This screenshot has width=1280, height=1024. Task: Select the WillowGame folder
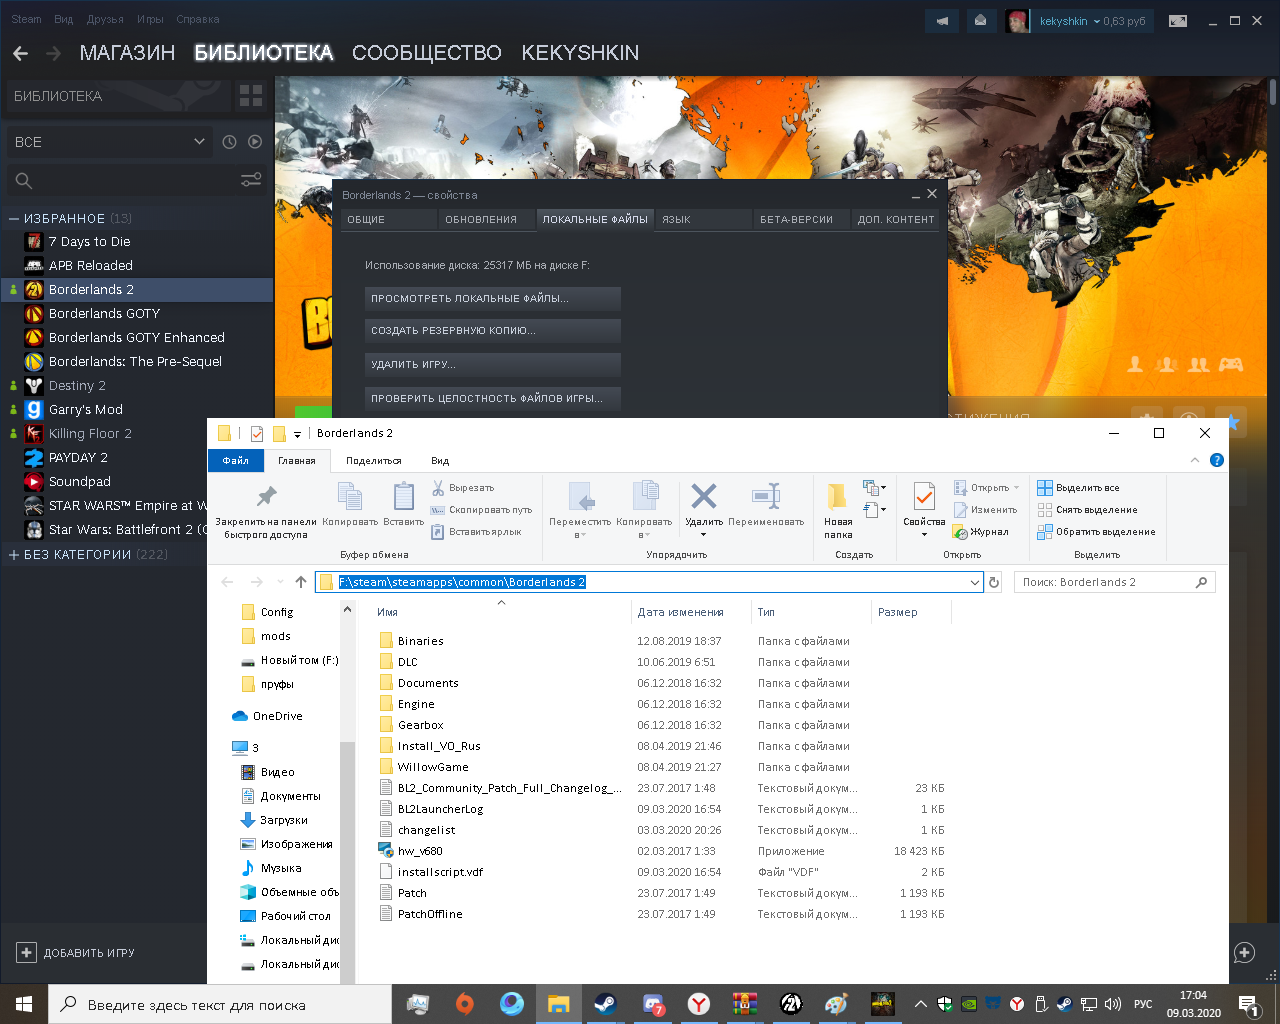[x=433, y=767]
